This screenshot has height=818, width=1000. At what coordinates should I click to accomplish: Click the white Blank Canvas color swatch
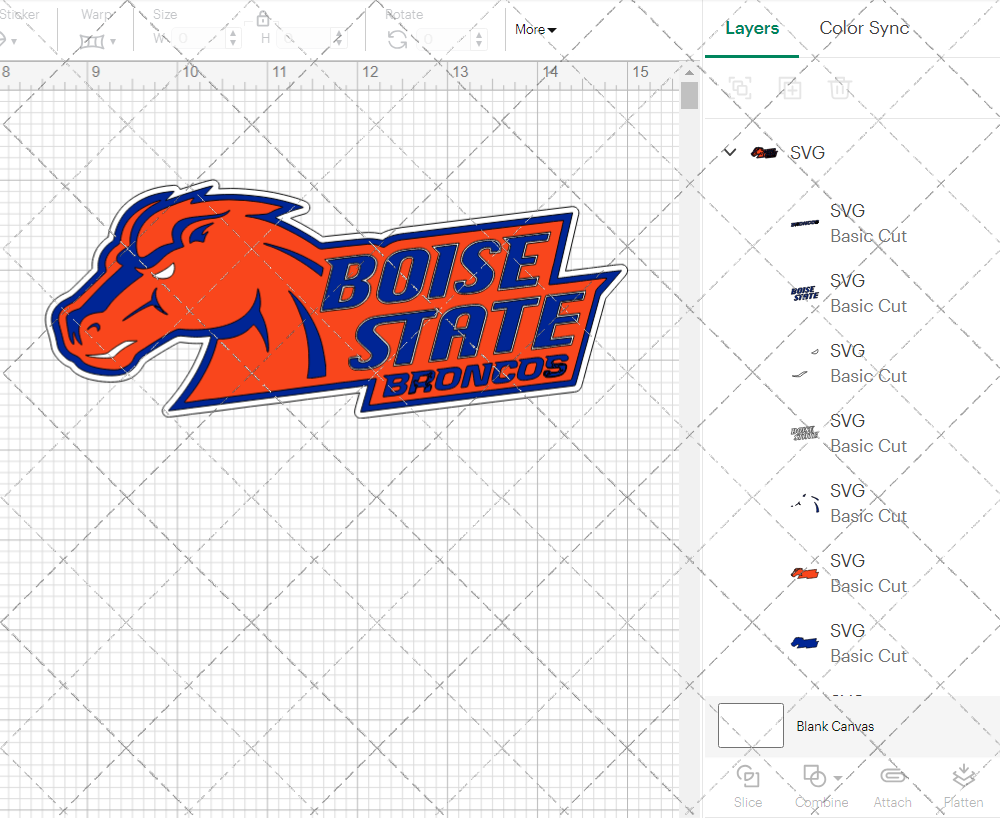point(750,726)
